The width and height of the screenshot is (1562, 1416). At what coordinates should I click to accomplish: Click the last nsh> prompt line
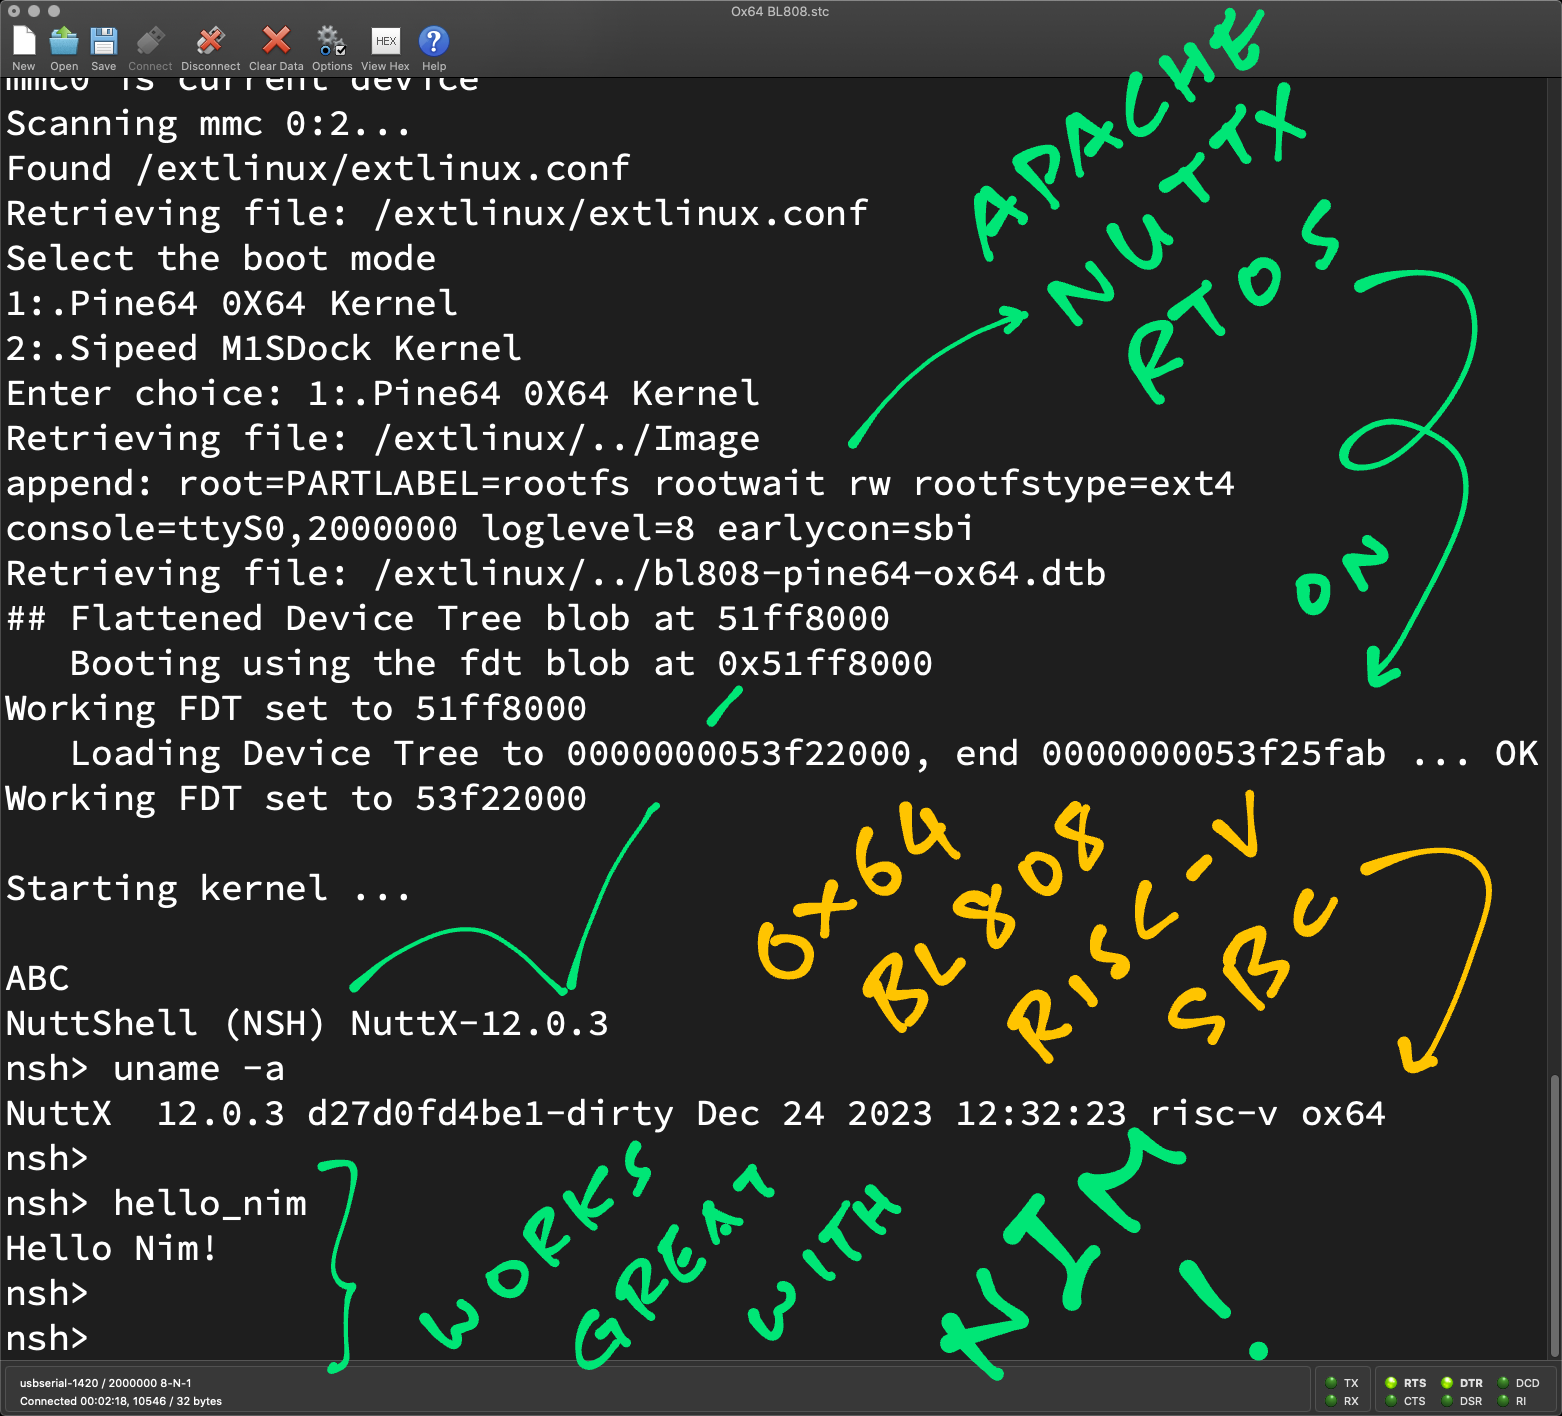[47, 1338]
